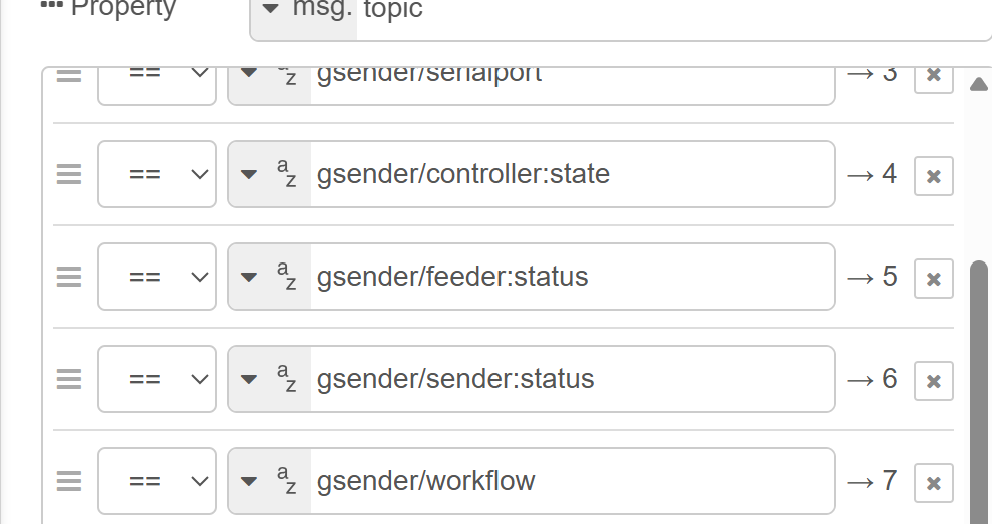Change value type of feeder:status rule
Image resolution: width=992 pixels, height=524 pixels.
269,277
